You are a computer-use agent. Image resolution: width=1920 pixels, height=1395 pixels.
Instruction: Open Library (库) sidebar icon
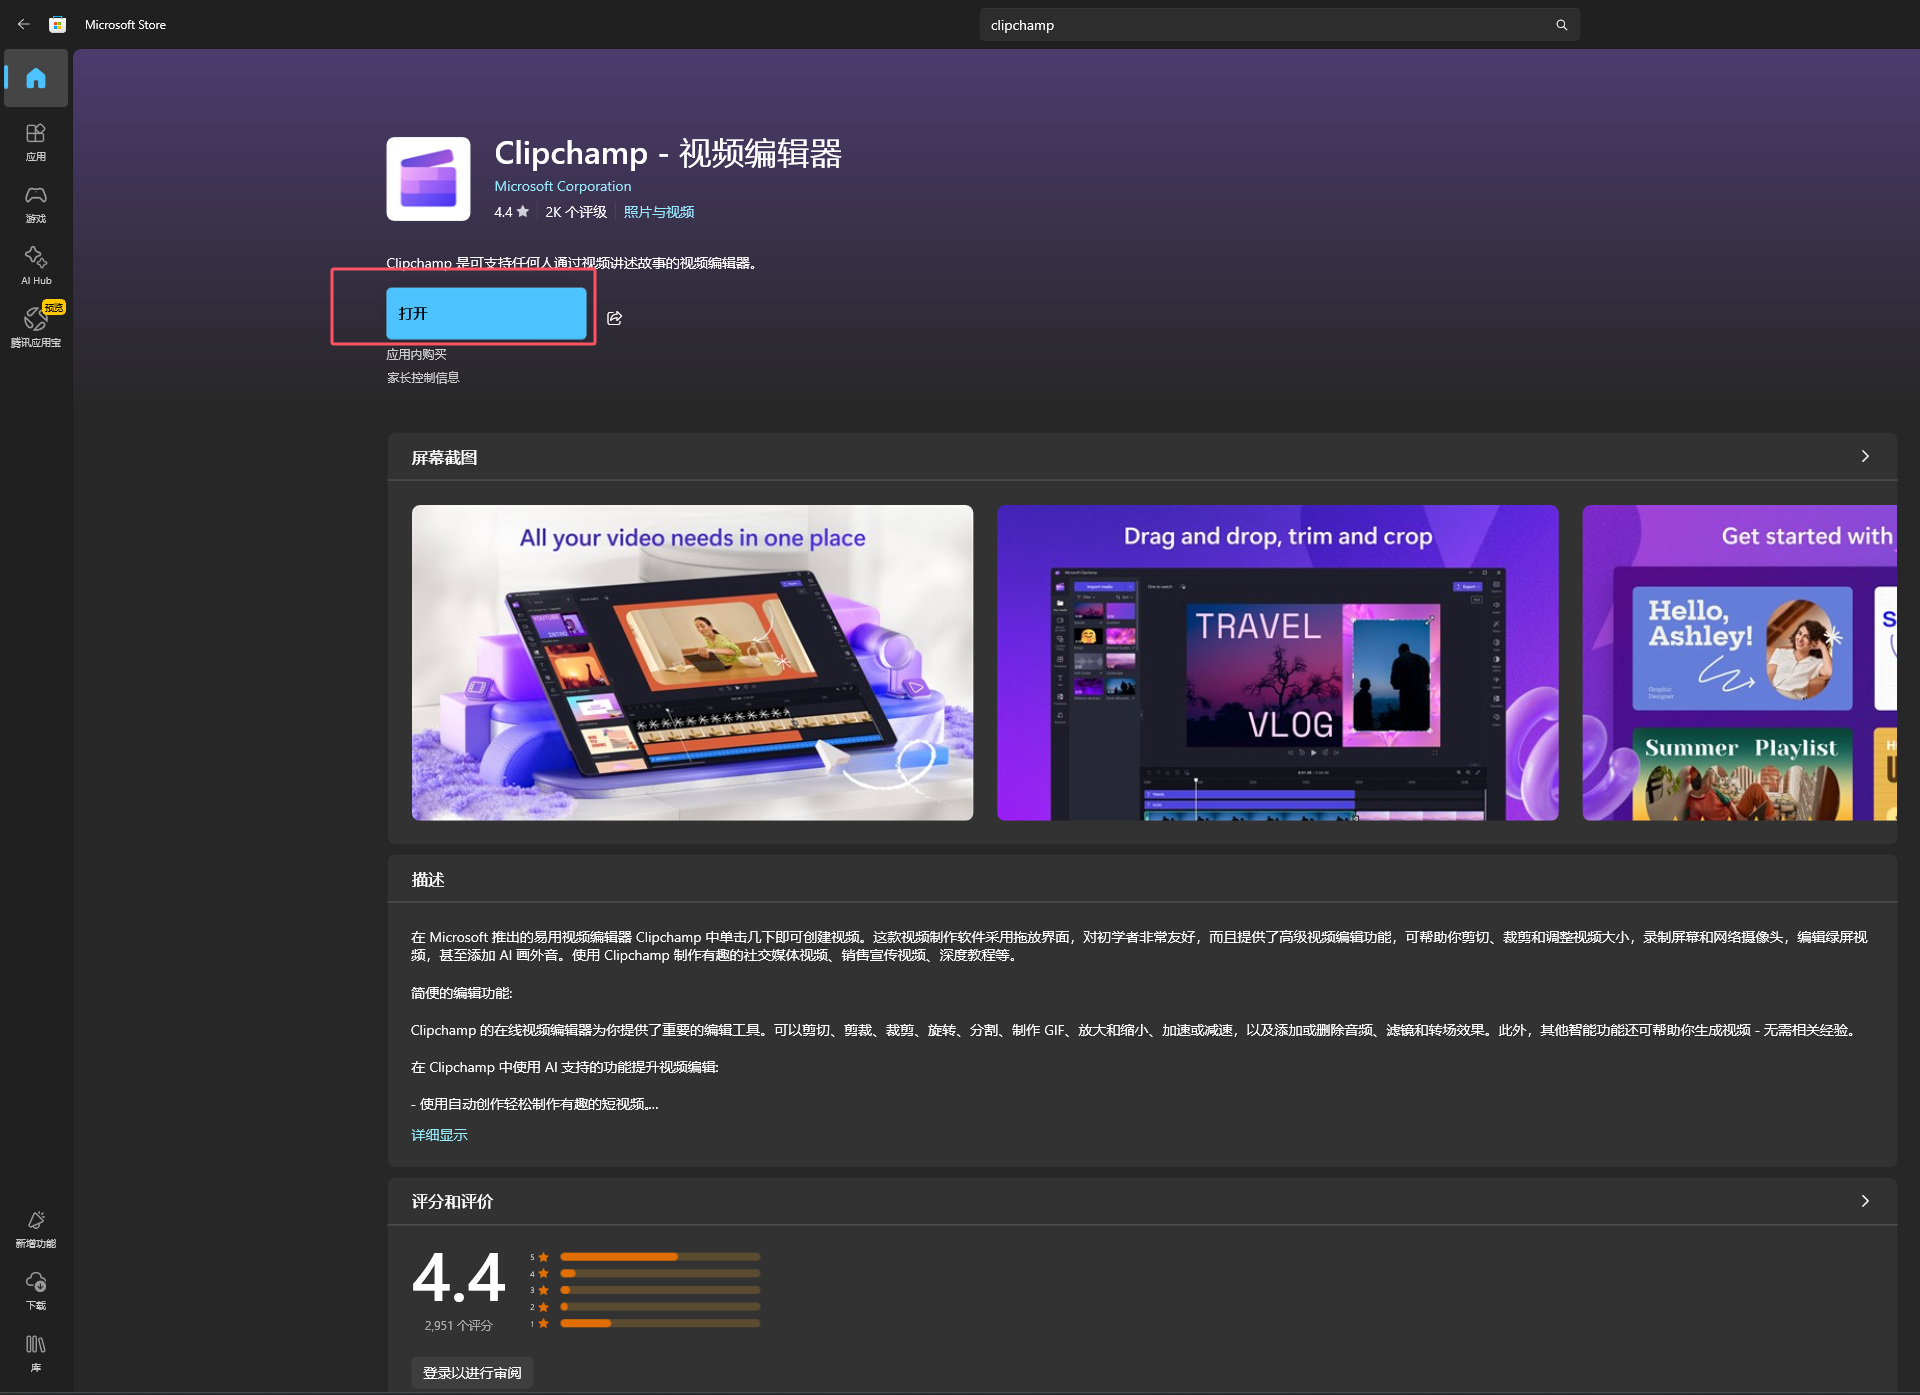(x=36, y=1352)
